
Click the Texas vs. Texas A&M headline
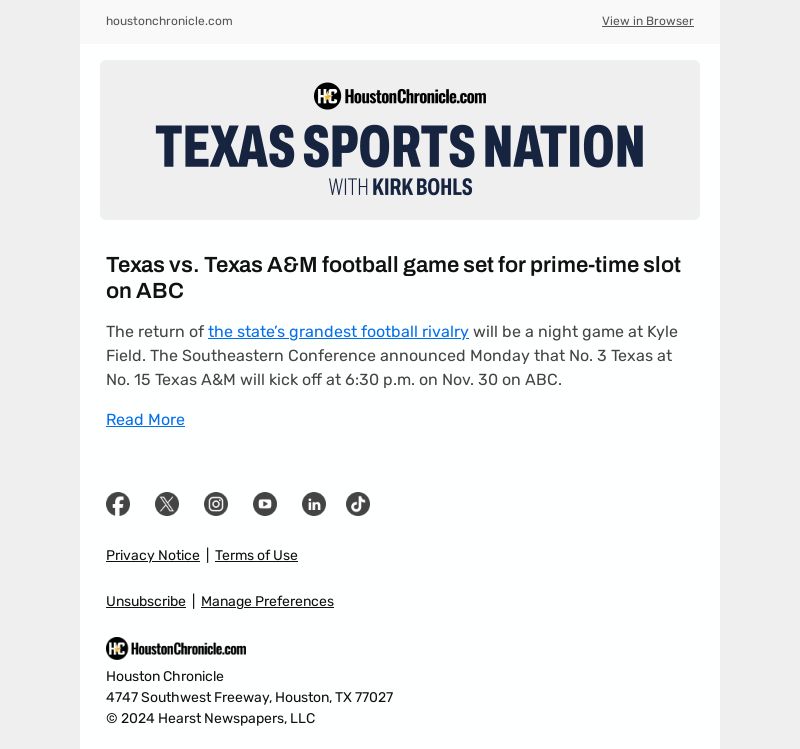coord(393,278)
